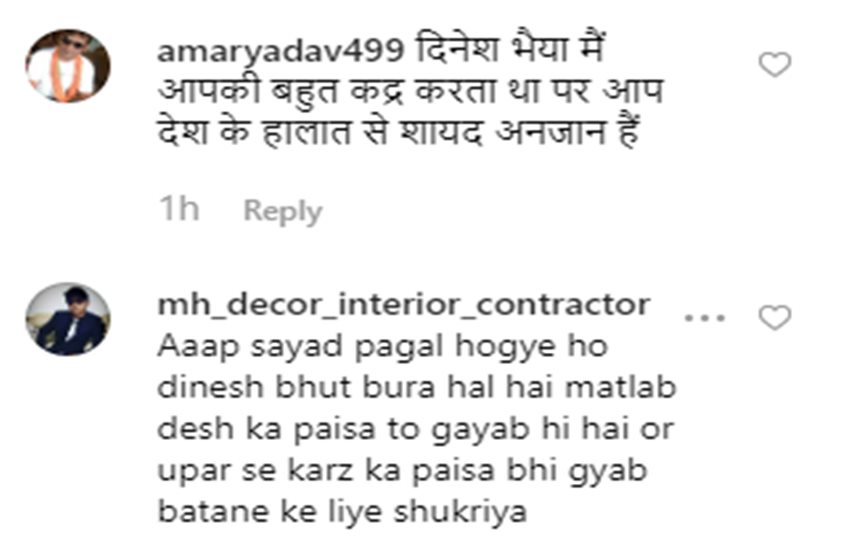Select the word 'अनजान' in the first comment

coord(551,133)
